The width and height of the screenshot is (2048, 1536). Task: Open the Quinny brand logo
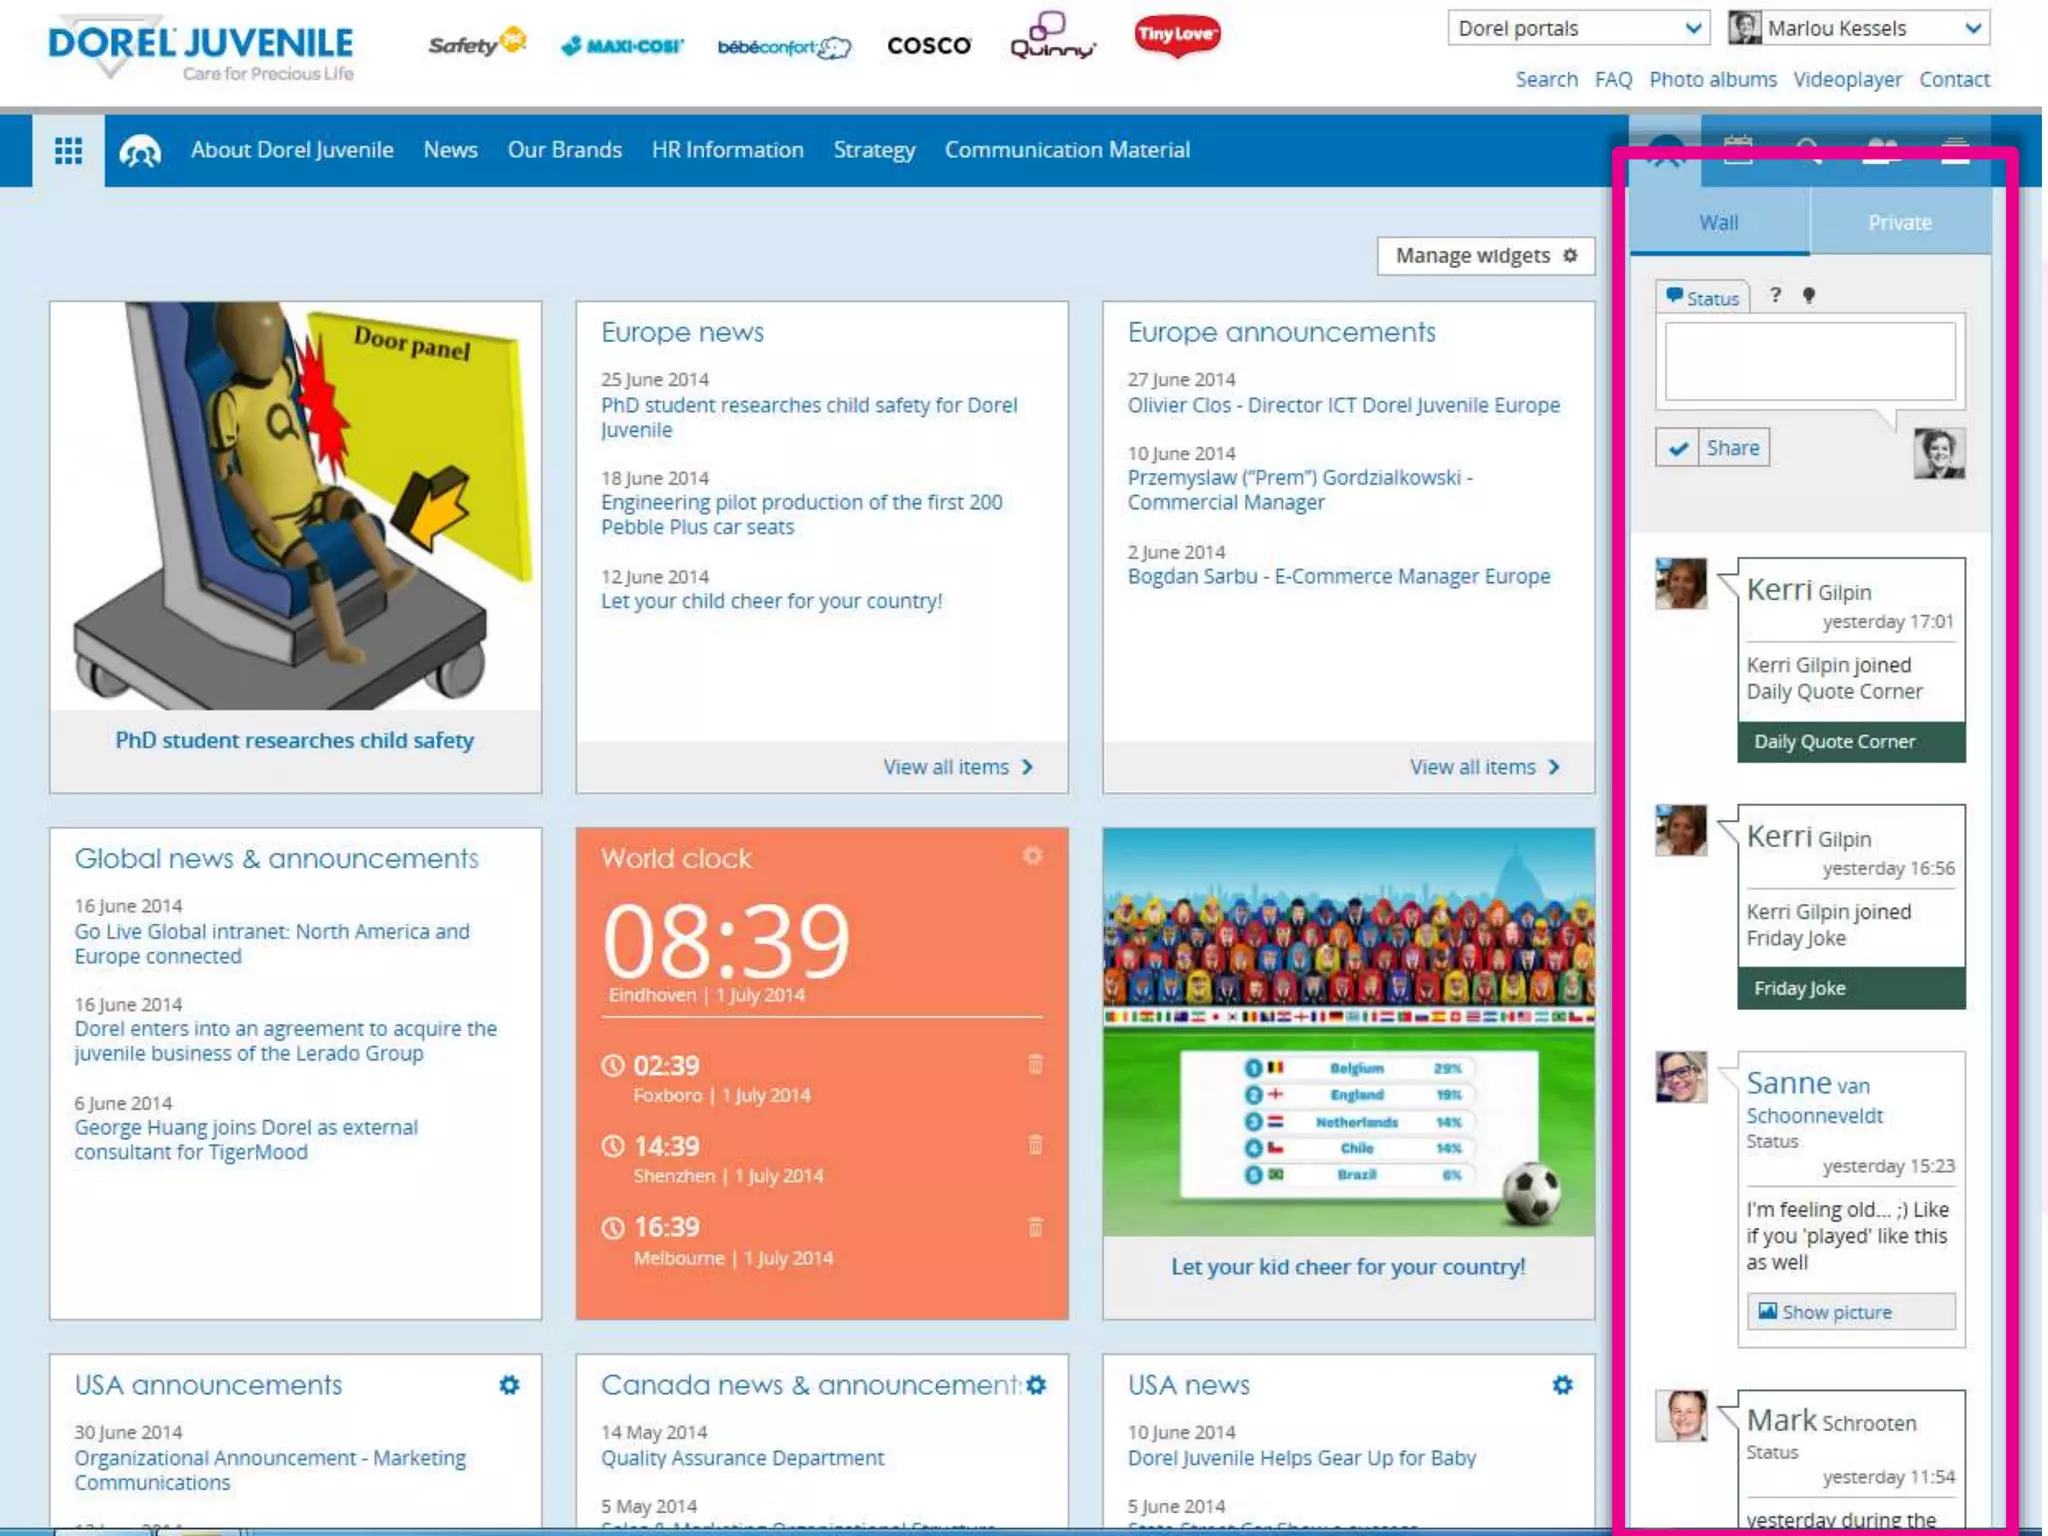pos(1053,36)
